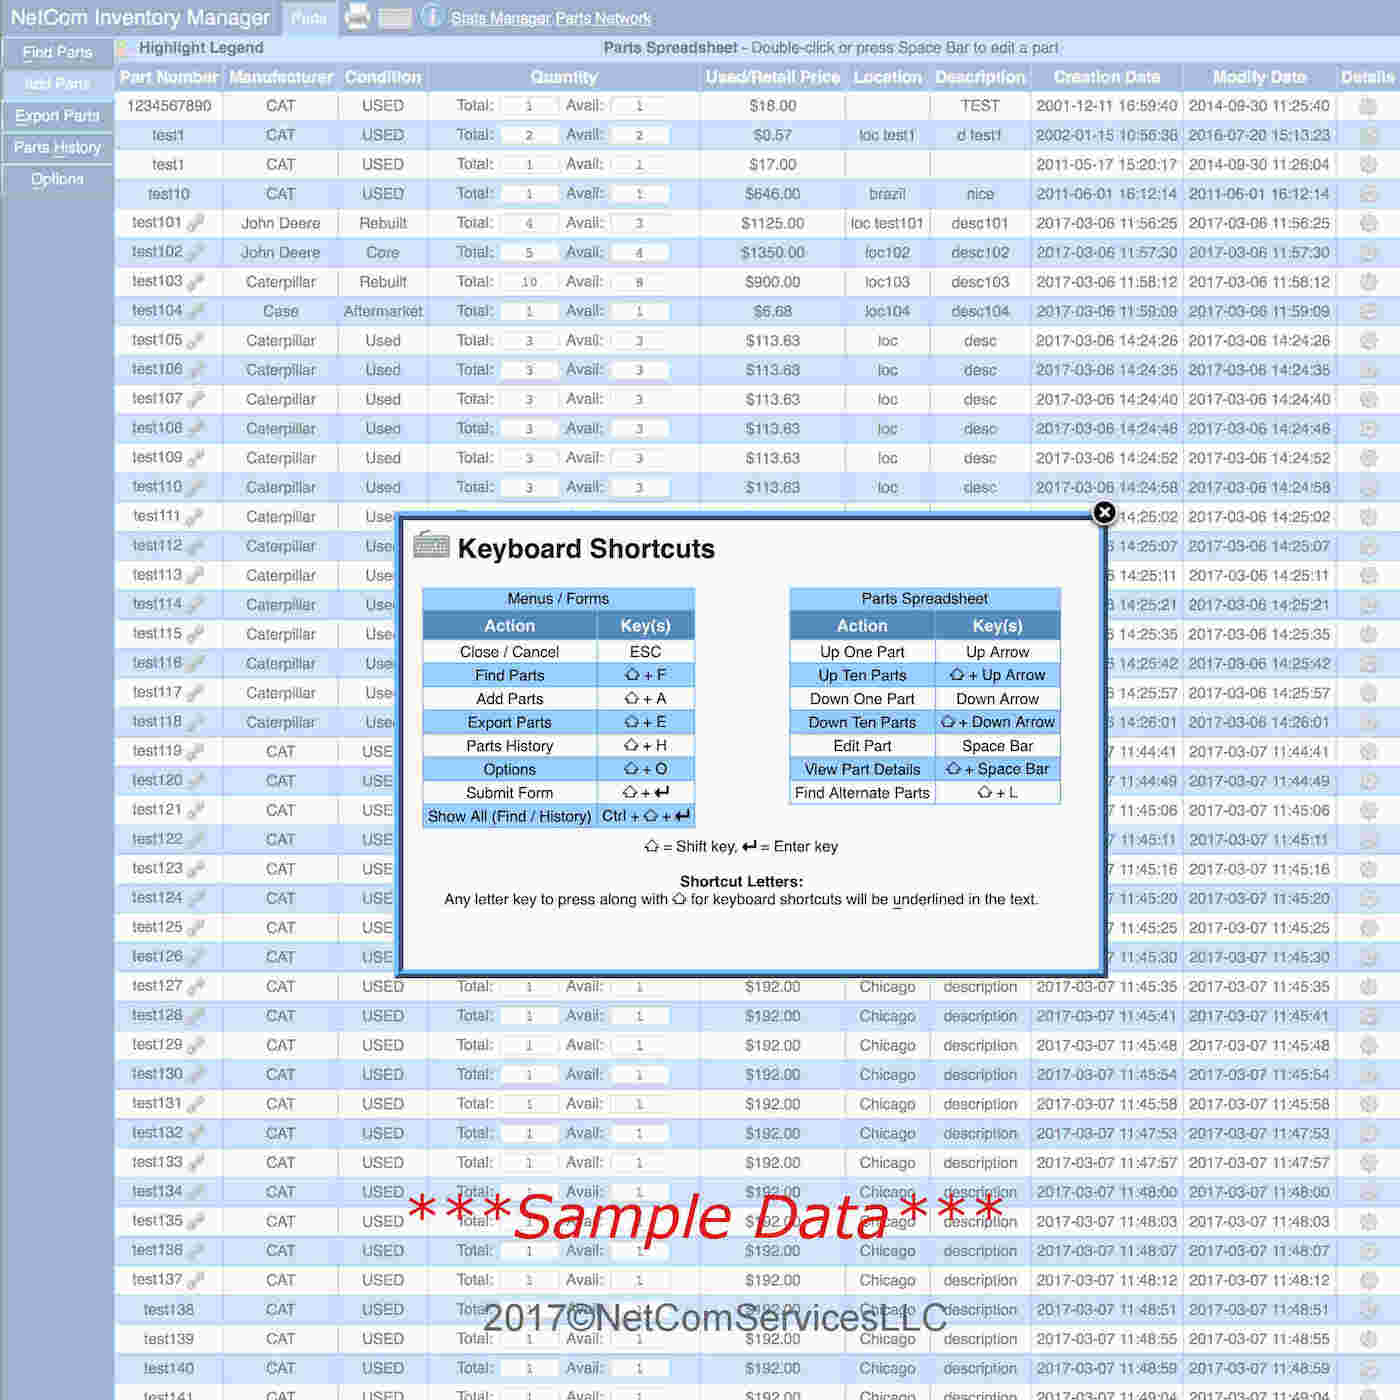
Task: Click the Used/Retail Price column header
Action: pos(772,77)
